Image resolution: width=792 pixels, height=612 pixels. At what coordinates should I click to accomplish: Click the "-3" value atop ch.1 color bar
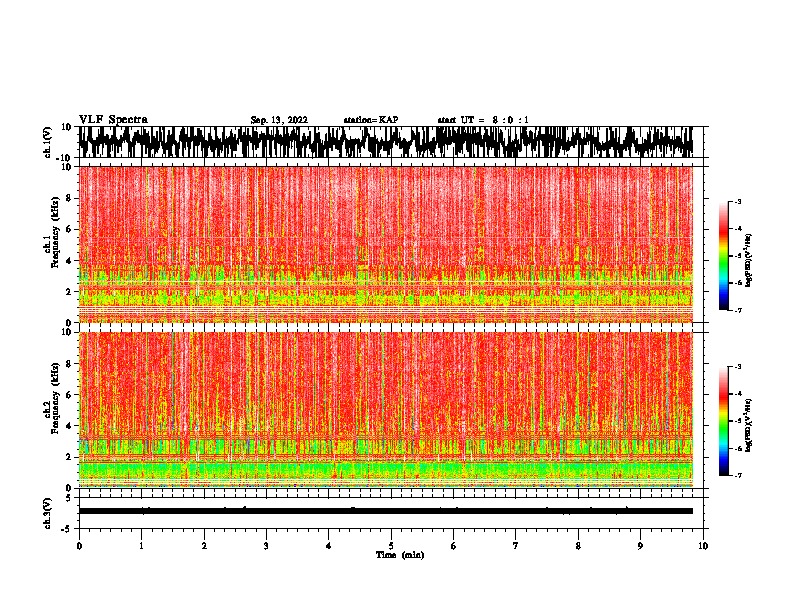[x=737, y=202]
